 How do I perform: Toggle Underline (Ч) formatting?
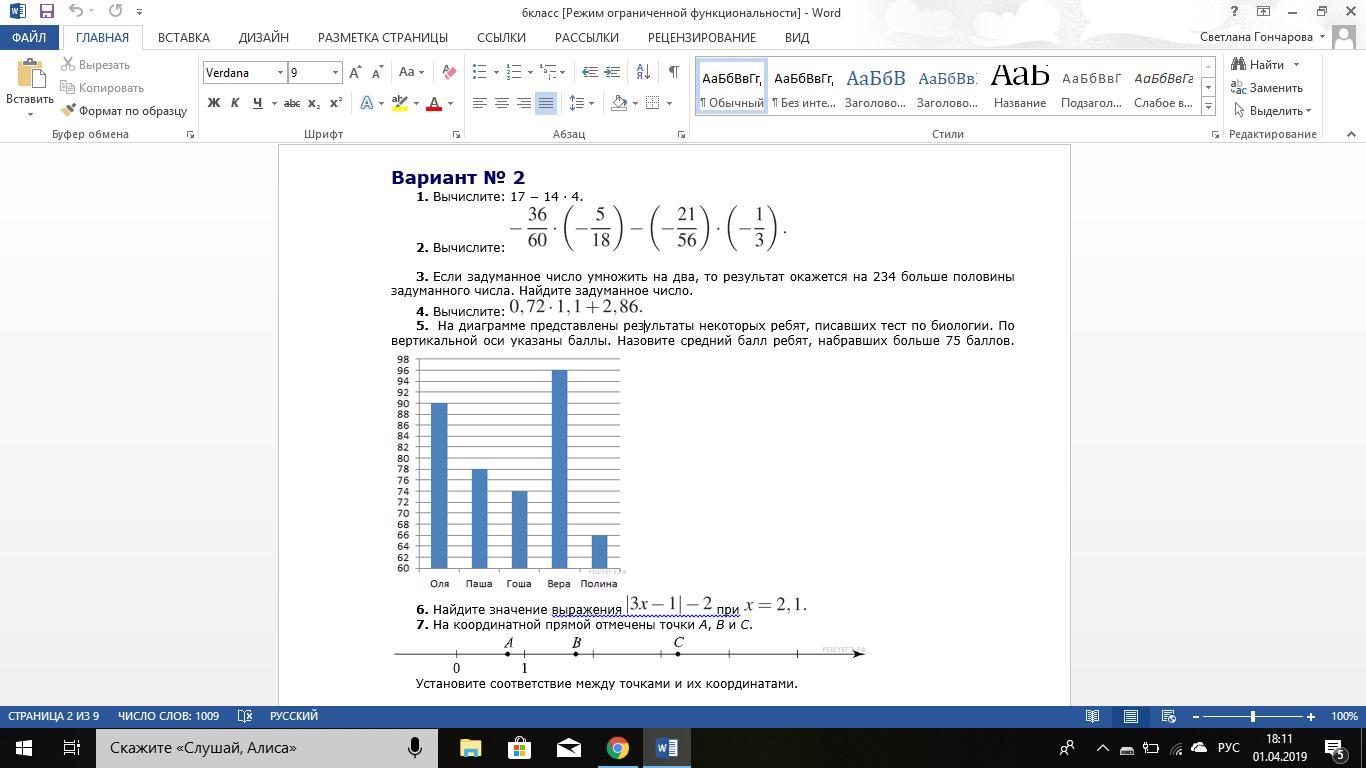tap(258, 103)
